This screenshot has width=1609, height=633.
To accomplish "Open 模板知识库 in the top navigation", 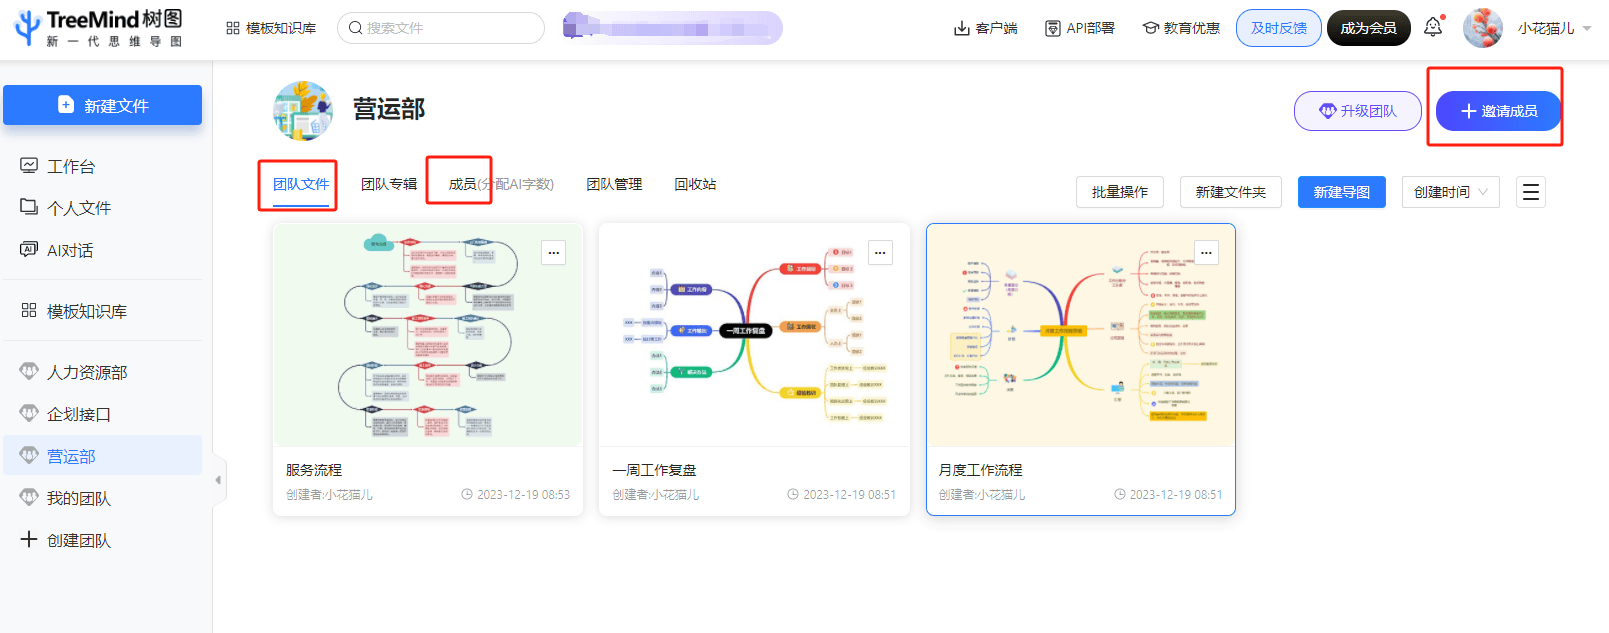I will point(271,28).
